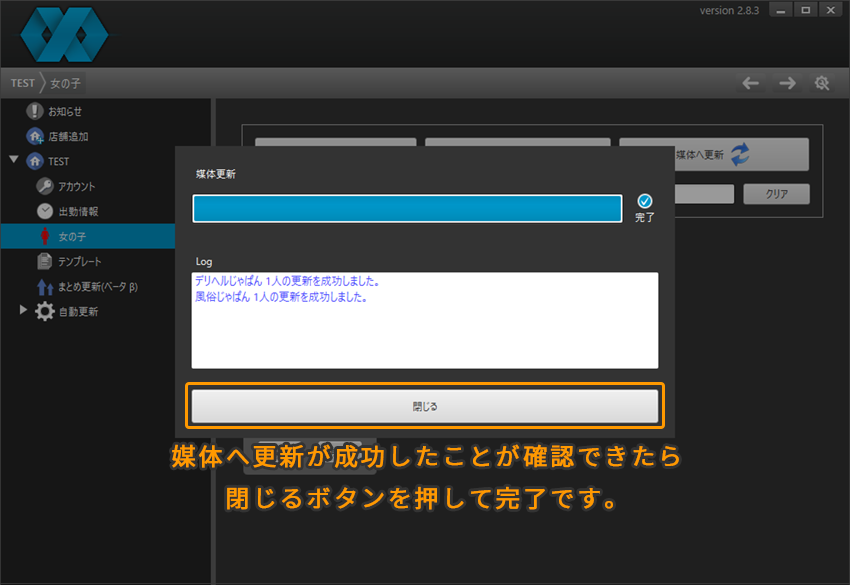
Task: Click the red 女の子 figure icon
Action: (x=45, y=236)
